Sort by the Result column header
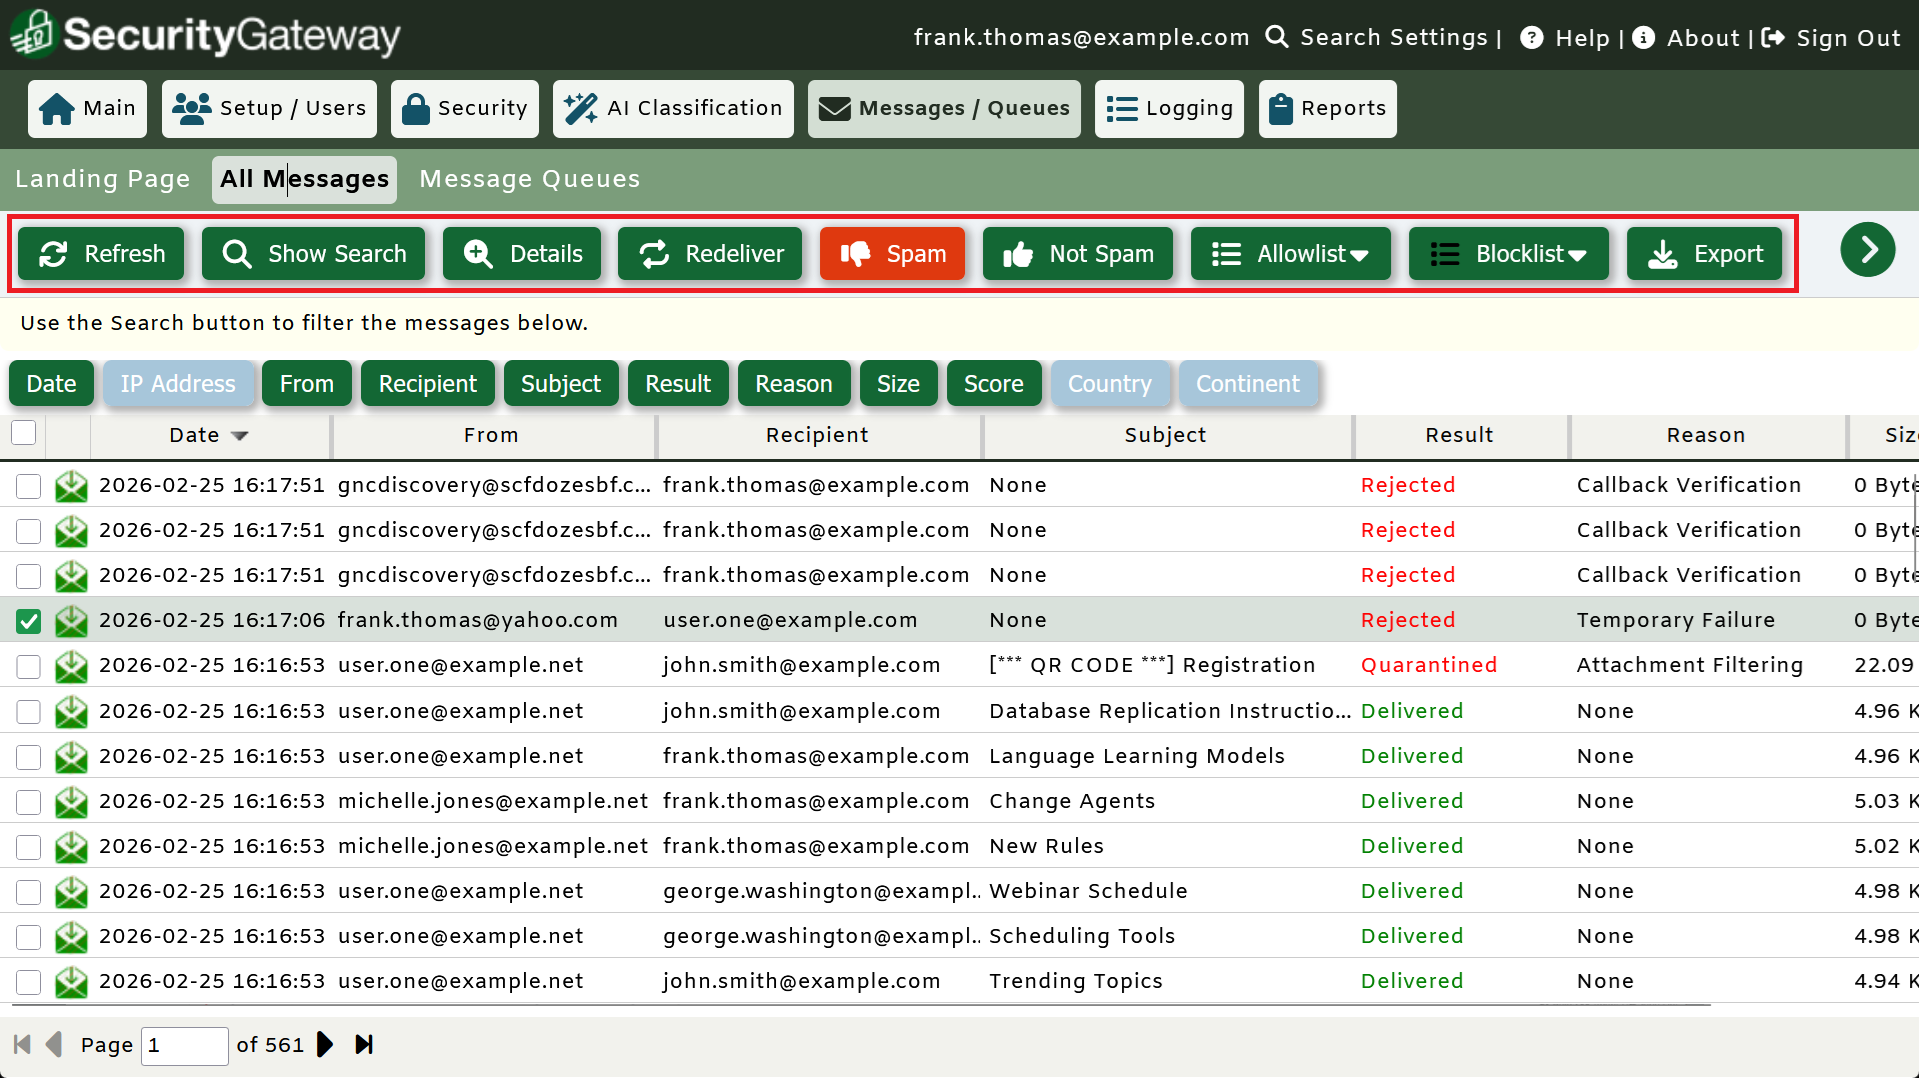1919x1078 pixels. point(1459,435)
